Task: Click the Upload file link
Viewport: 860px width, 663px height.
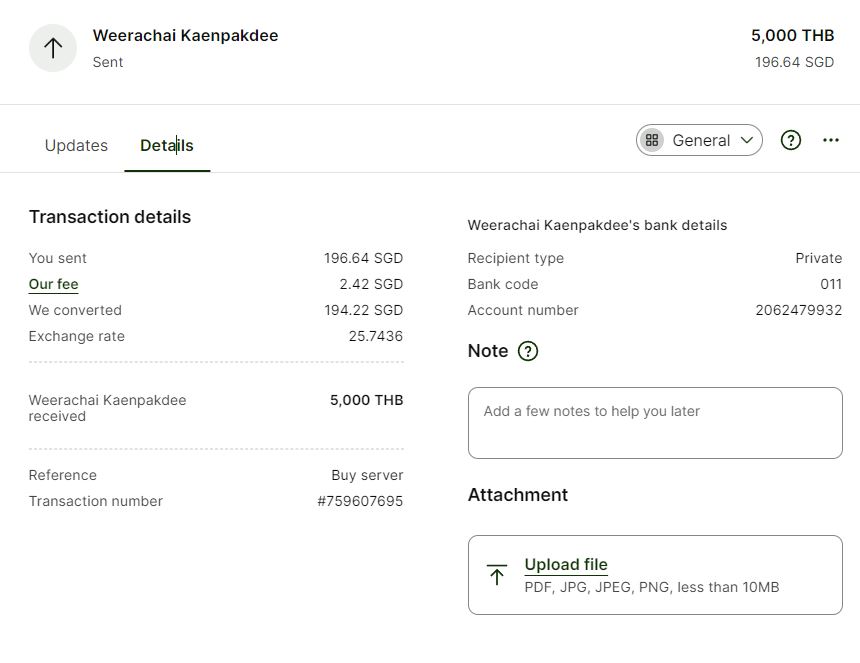Action: 566,564
